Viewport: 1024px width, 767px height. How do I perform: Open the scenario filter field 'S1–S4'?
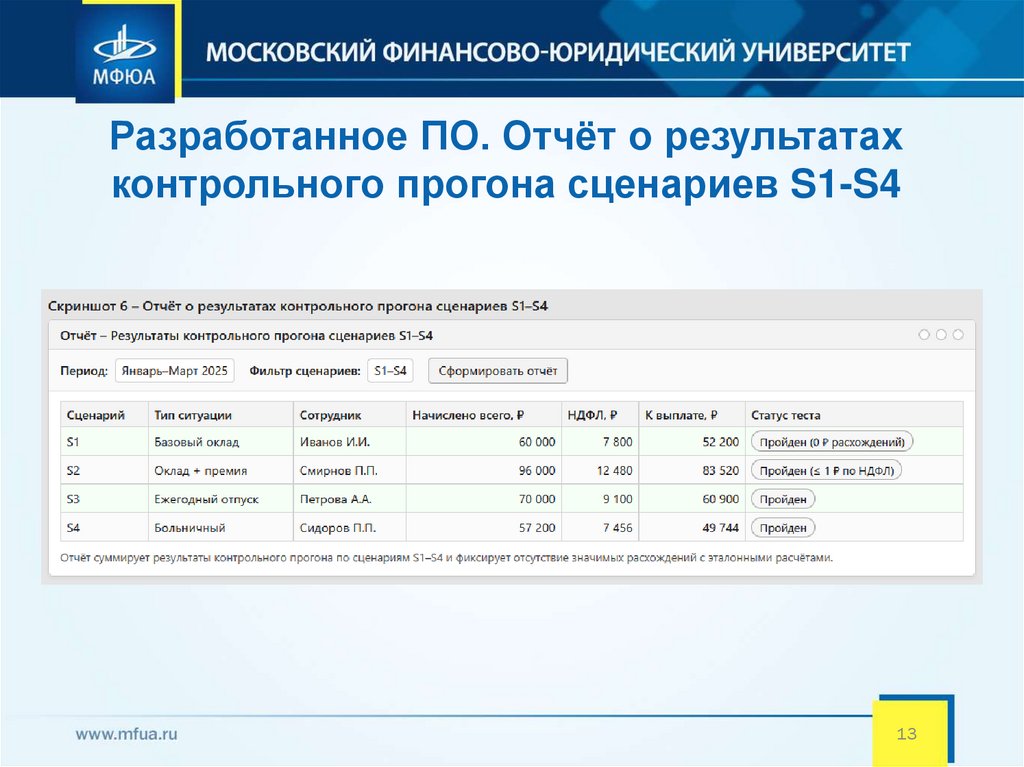pos(390,370)
